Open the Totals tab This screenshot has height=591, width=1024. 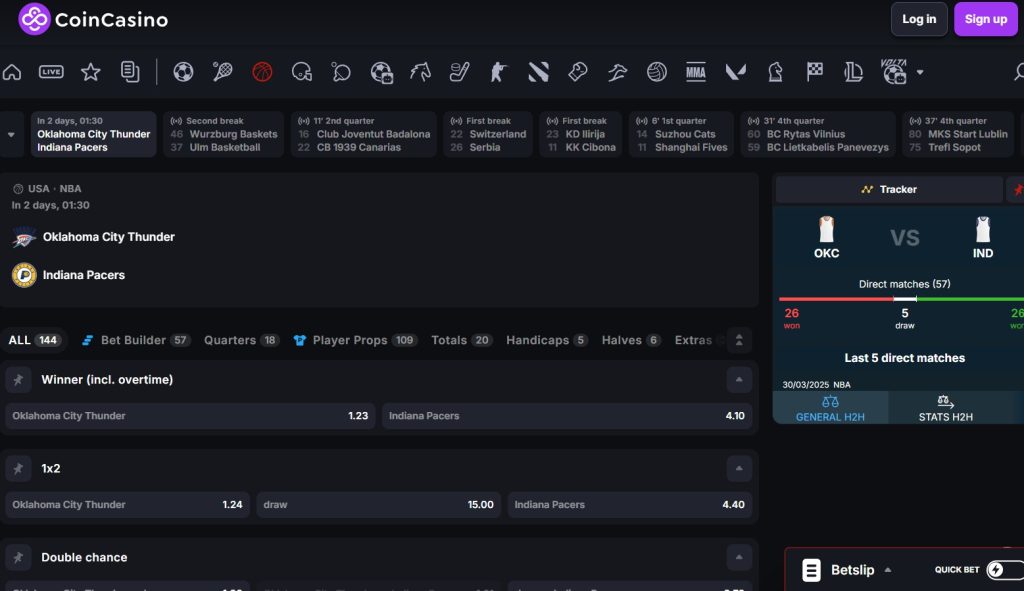point(462,340)
